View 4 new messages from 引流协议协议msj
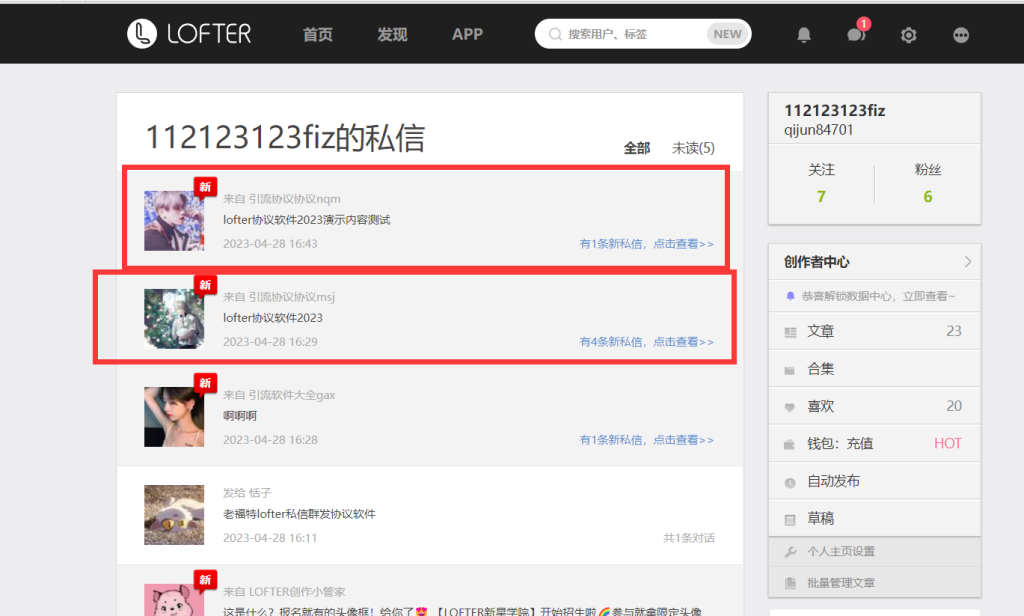The width and height of the screenshot is (1024, 616). pos(646,342)
